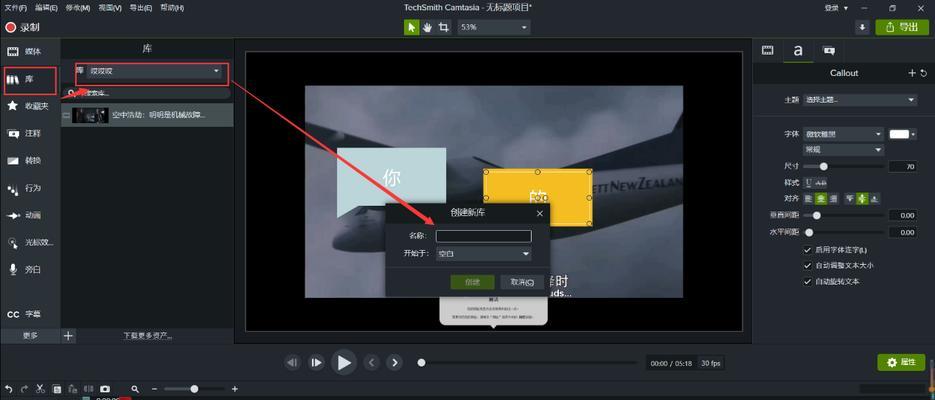935x400 pixels.
Task: Click the timeline zoom magnifier icon
Action: pos(135,389)
